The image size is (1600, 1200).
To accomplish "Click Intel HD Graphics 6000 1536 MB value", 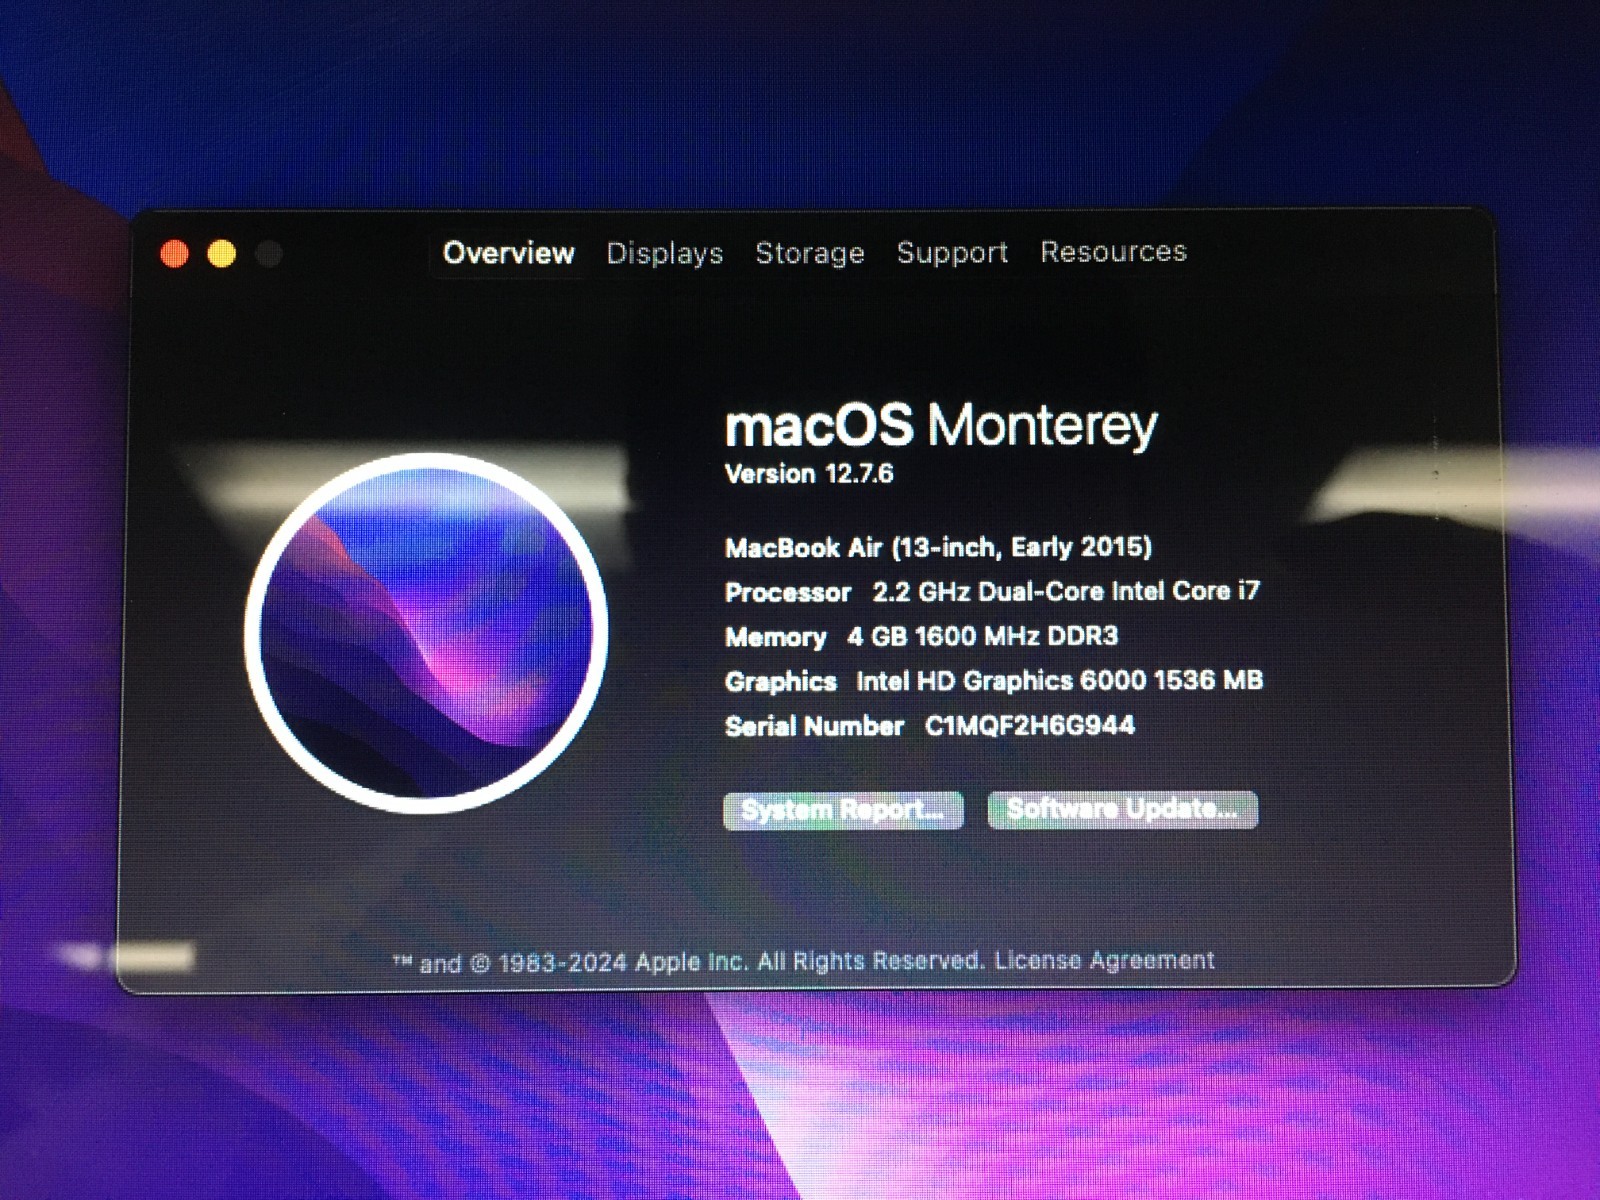I will pyautogui.click(x=1059, y=681).
